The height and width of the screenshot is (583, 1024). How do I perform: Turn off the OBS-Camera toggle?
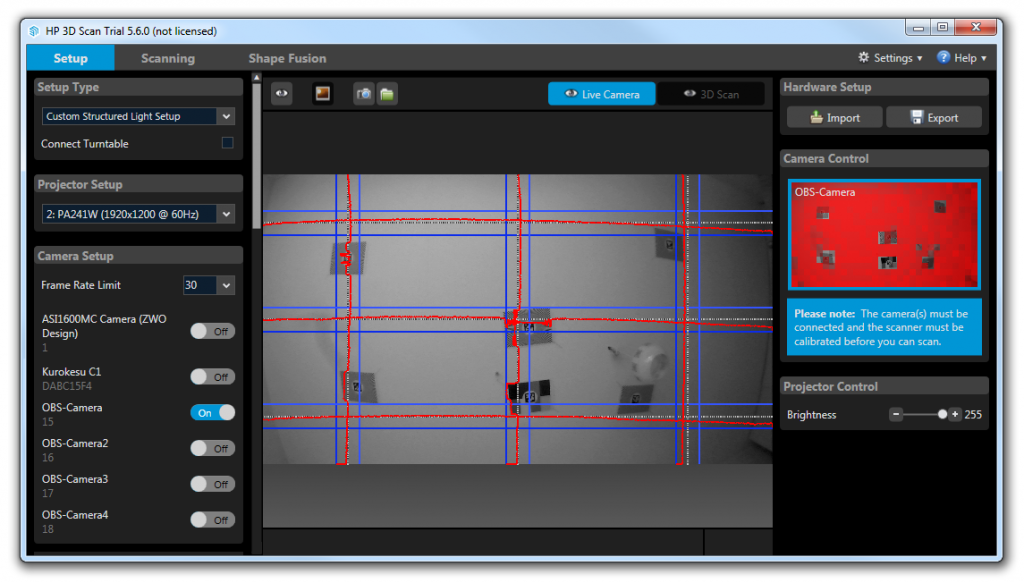click(x=212, y=413)
